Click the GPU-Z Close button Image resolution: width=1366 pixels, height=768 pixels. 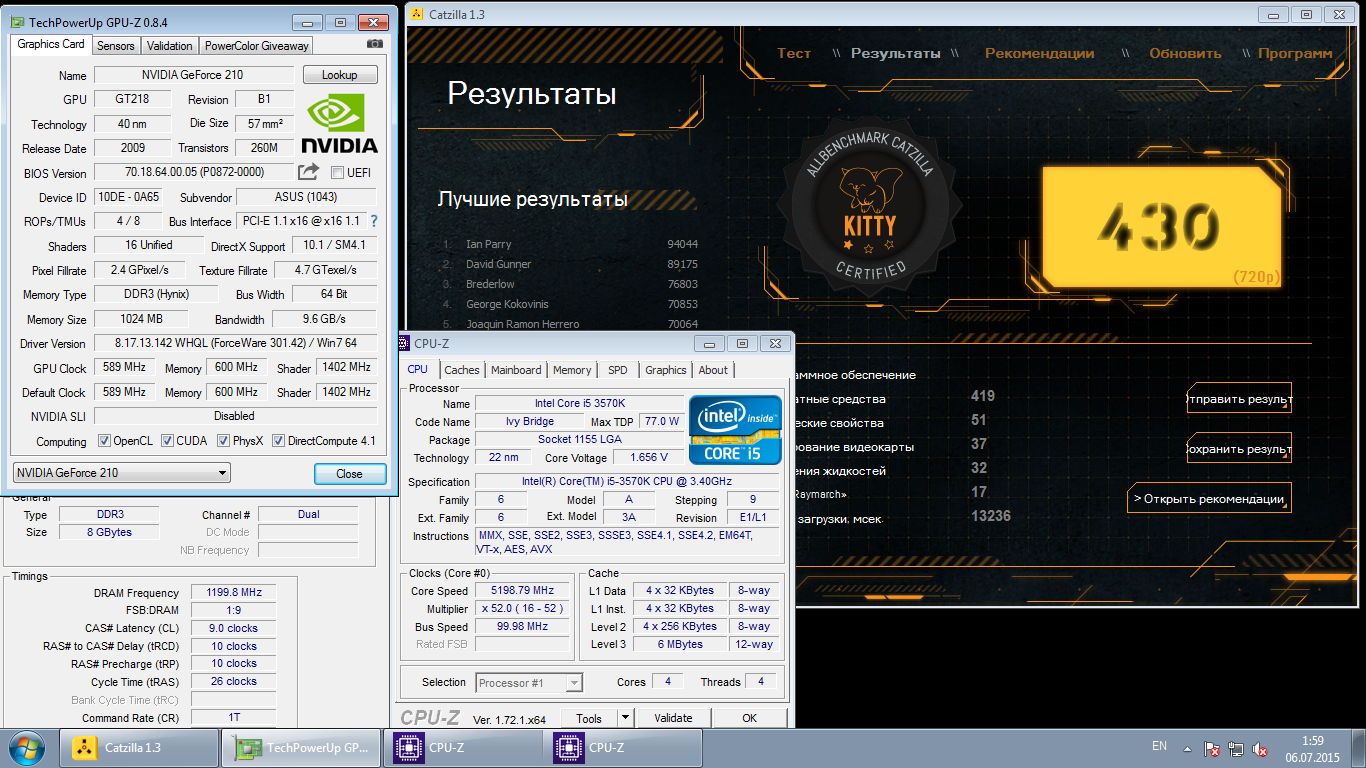click(349, 474)
